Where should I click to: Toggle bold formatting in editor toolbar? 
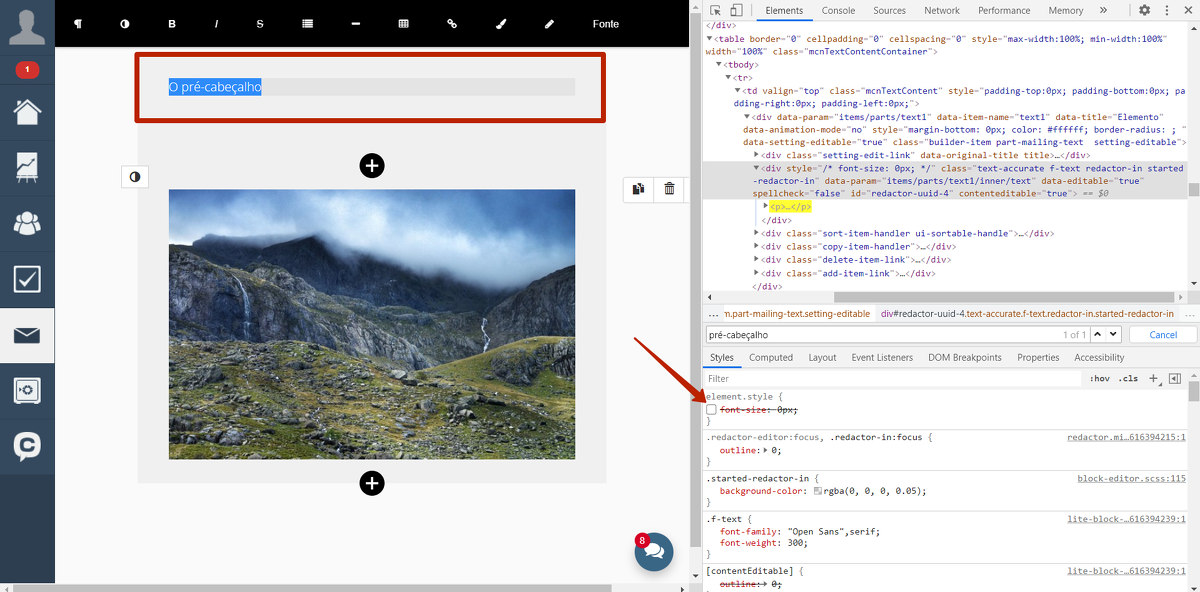click(172, 24)
